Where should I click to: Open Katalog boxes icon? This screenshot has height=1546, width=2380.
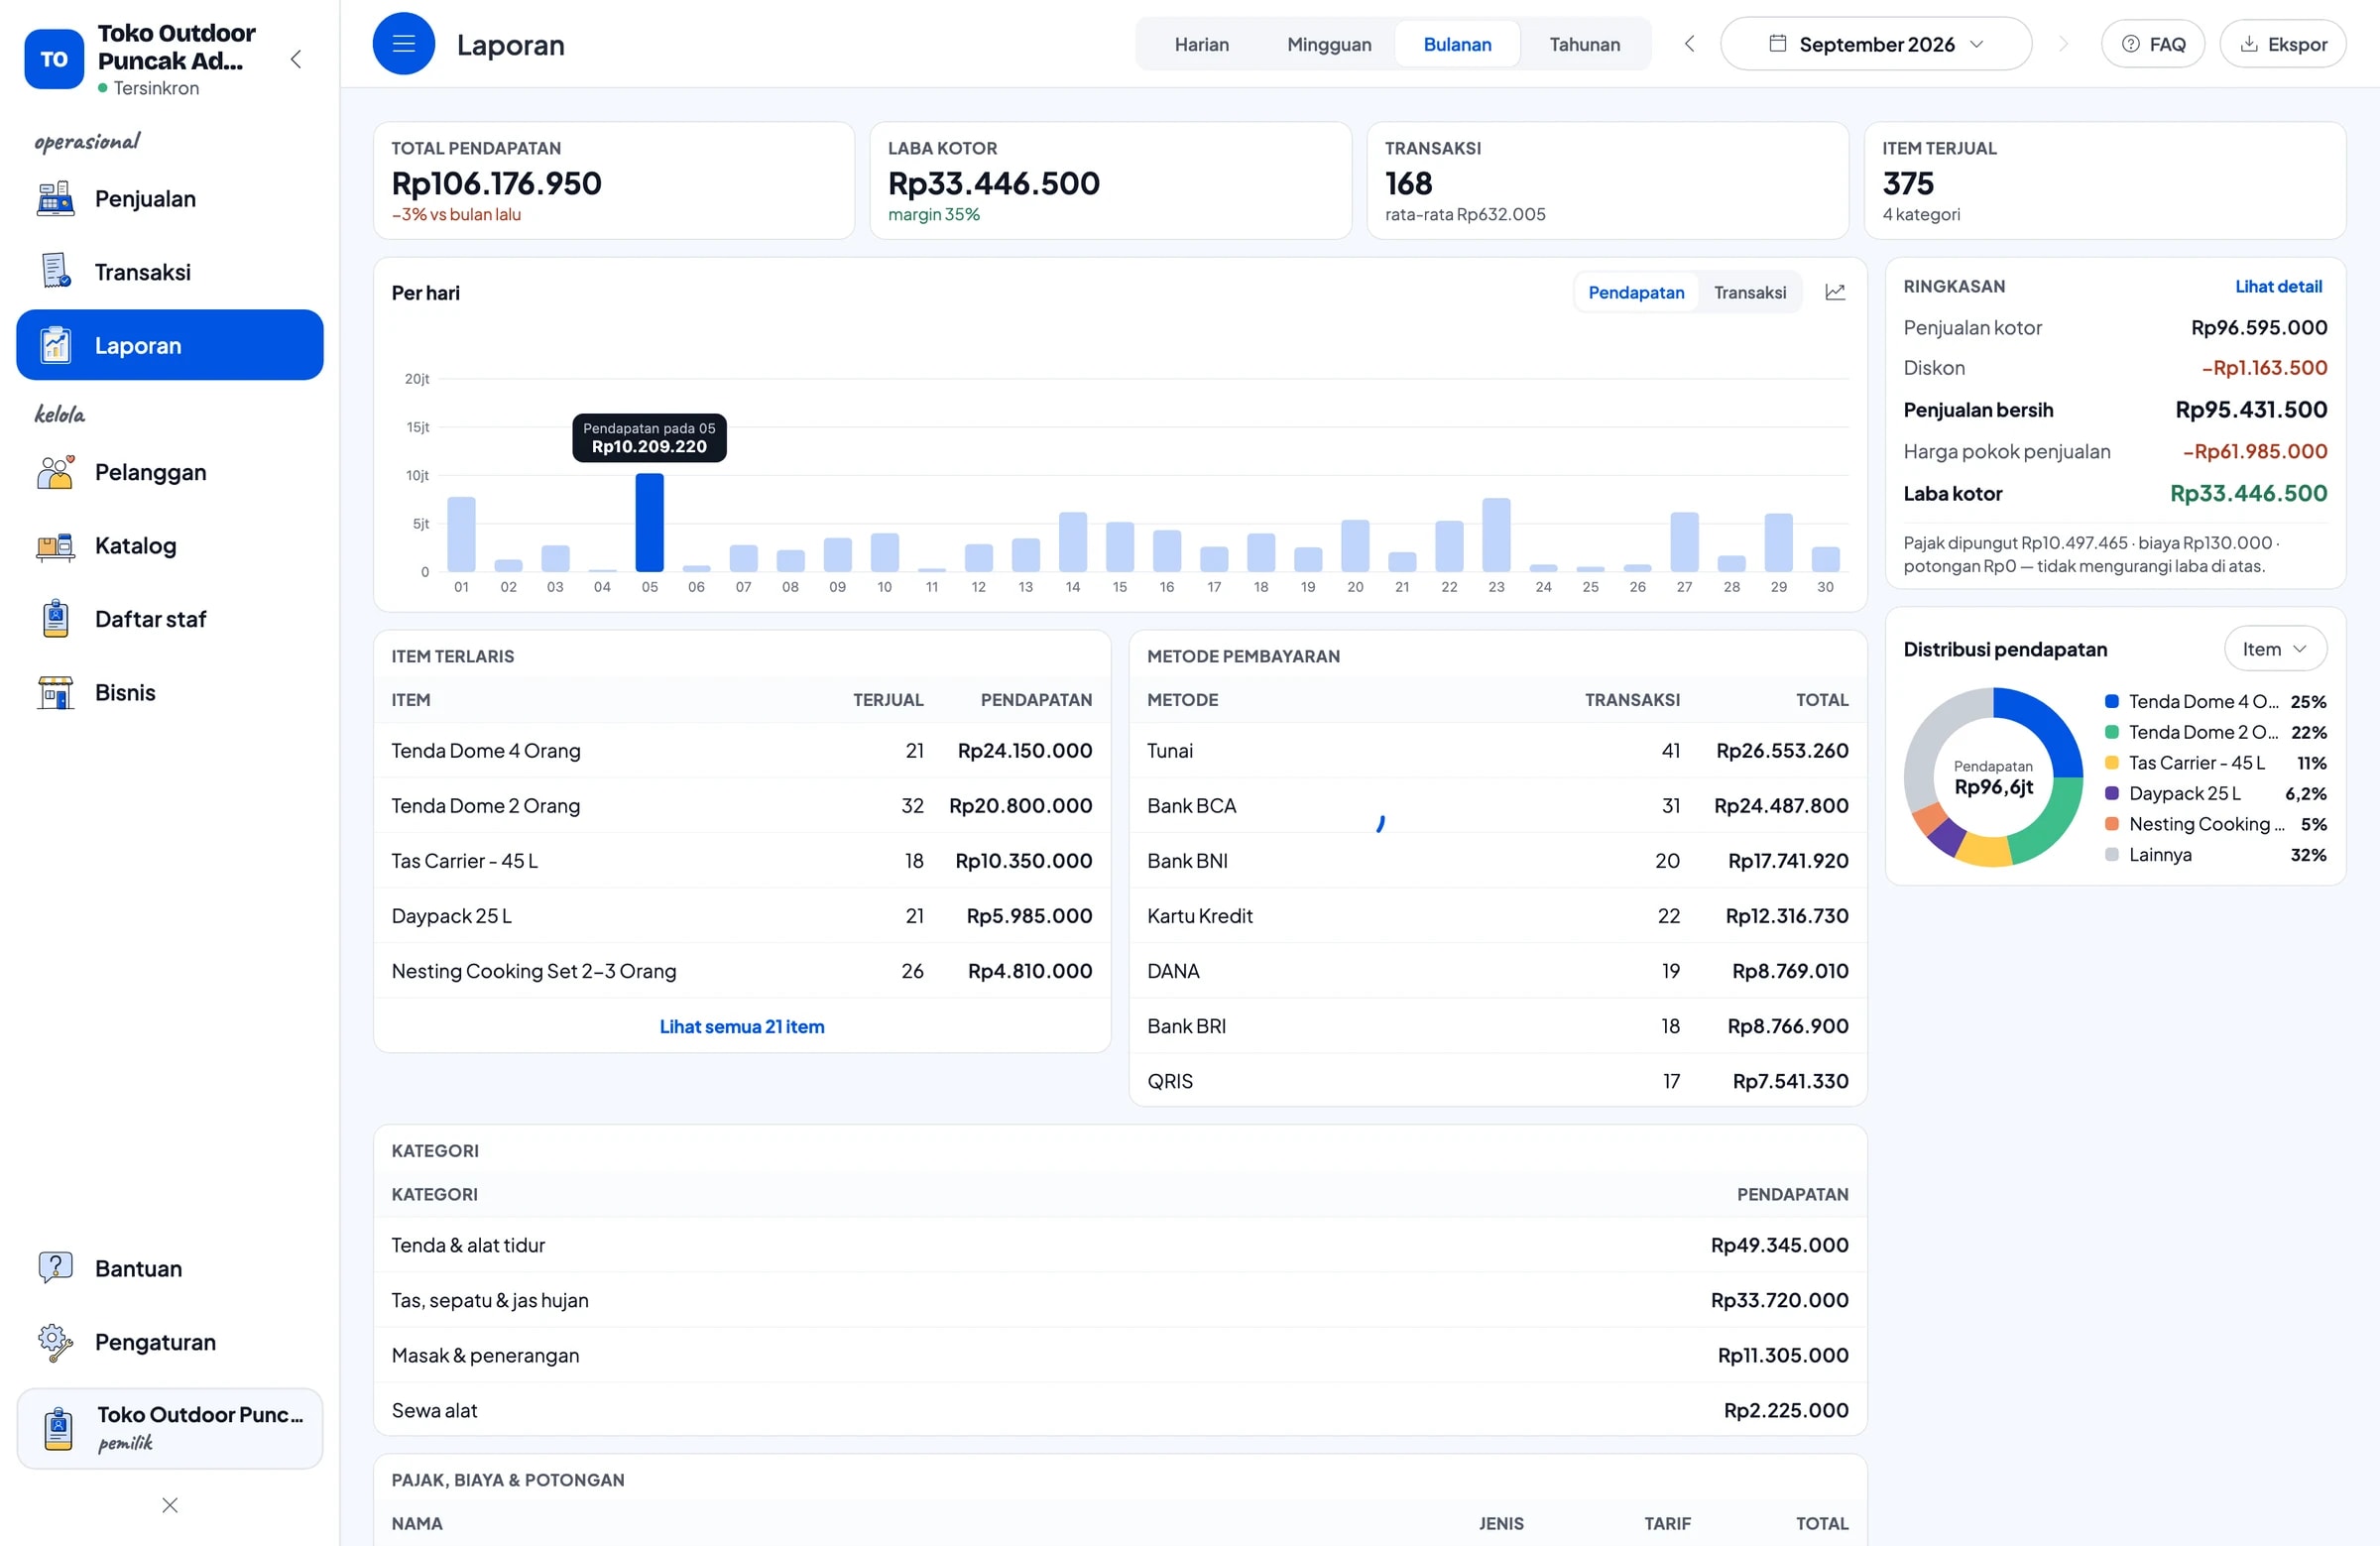point(55,546)
